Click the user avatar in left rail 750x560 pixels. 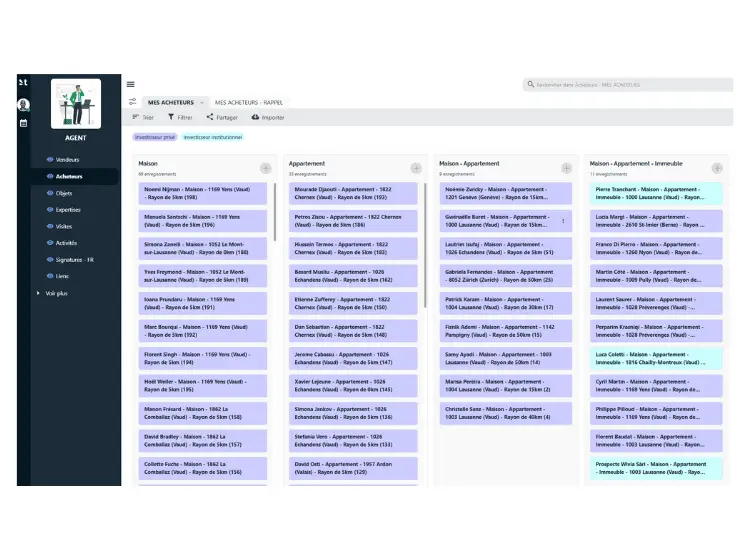click(x=23, y=104)
